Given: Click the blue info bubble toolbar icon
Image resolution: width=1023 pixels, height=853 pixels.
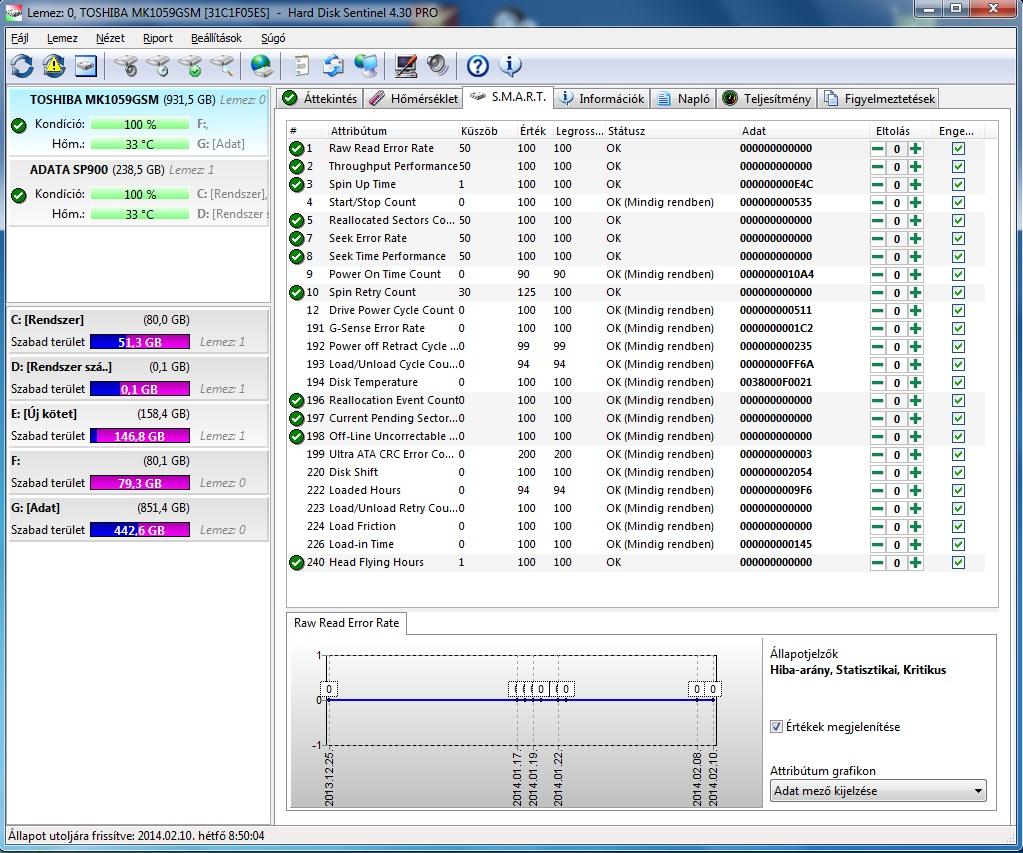Looking at the screenshot, I should [x=510, y=66].
